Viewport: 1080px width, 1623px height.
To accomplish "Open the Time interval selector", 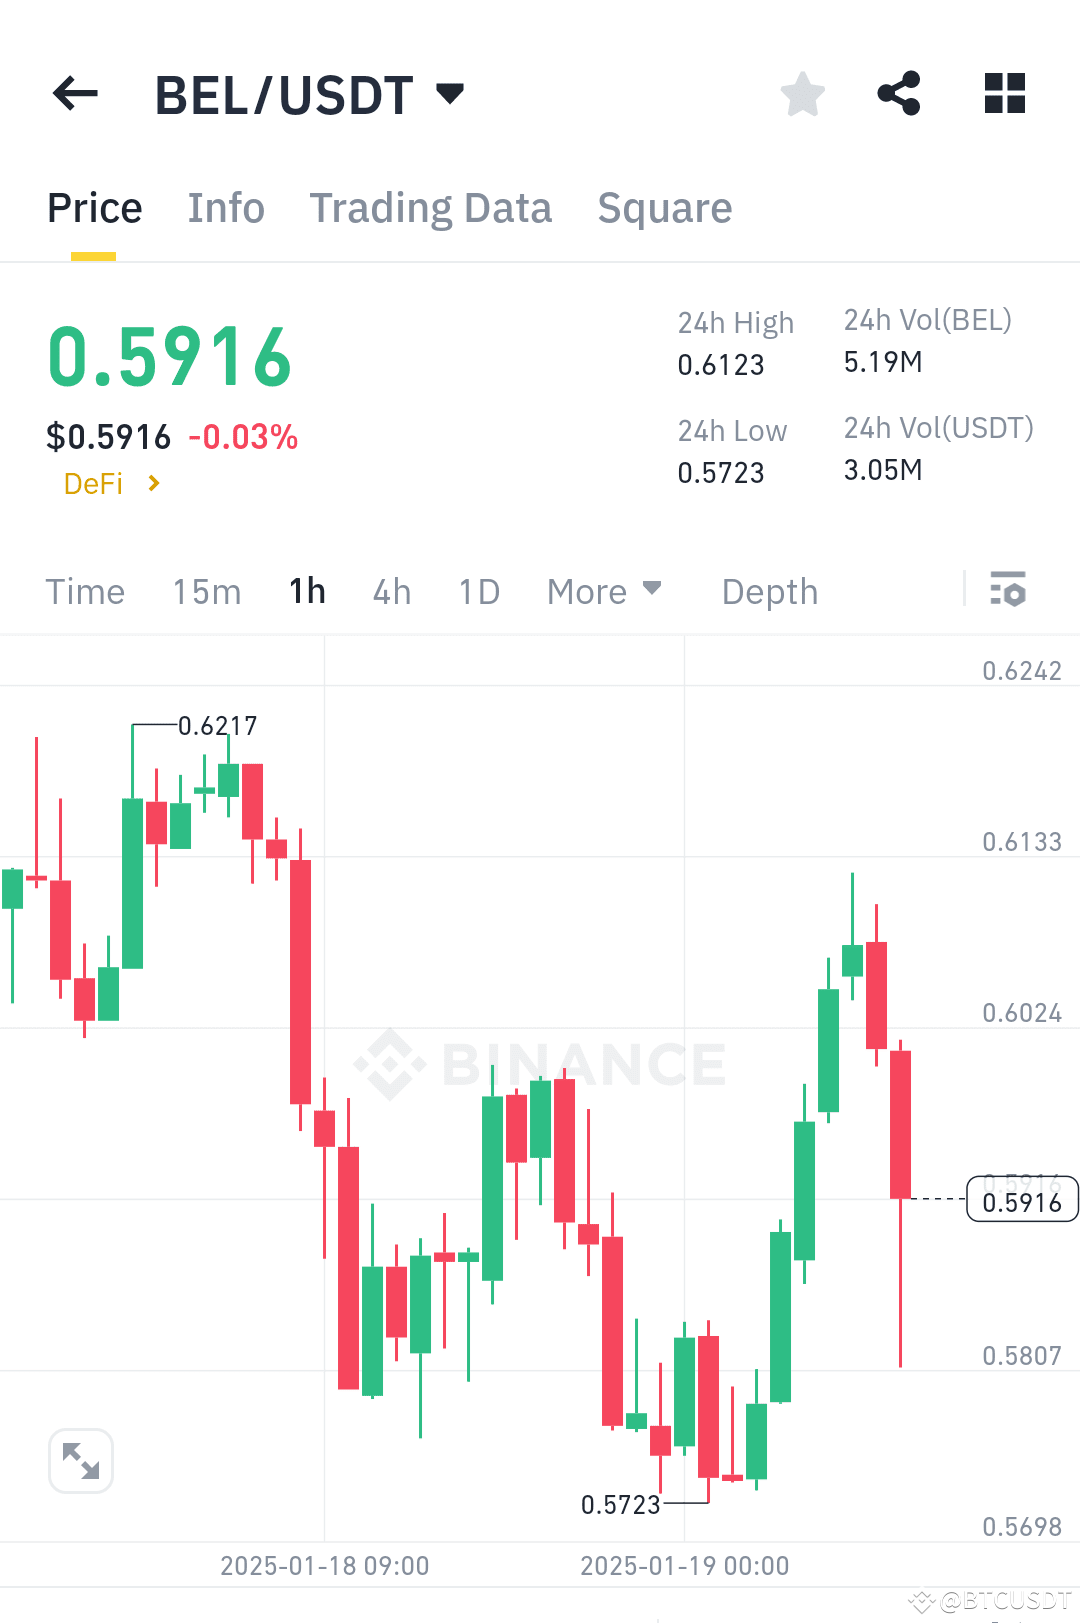I will (x=85, y=591).
